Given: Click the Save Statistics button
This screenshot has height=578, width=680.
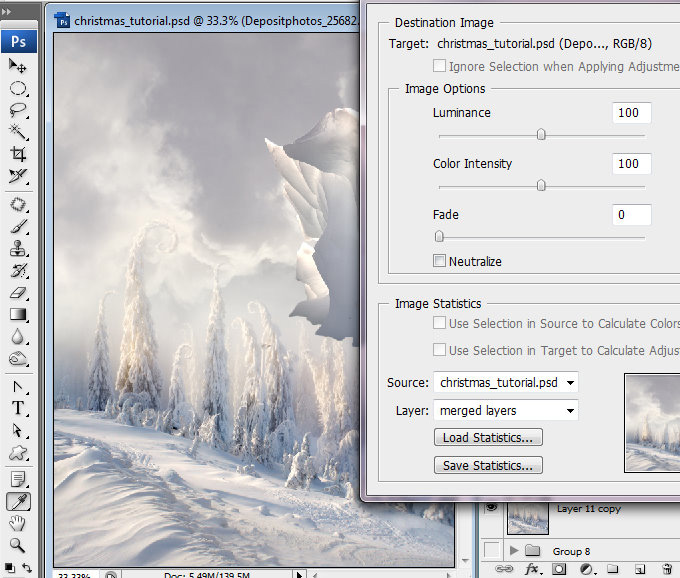Looking at the screenshot, I should coord(488,465).
